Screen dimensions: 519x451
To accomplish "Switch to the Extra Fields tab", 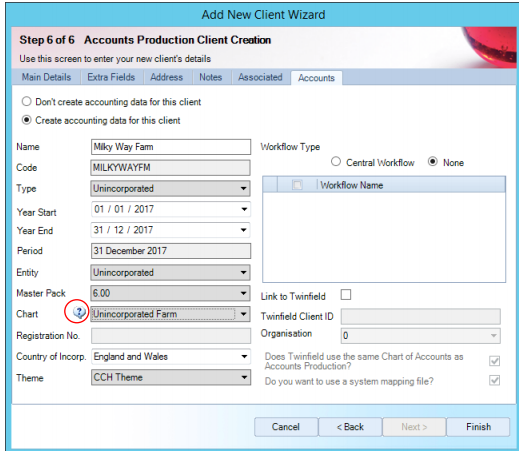I will 111,77.
